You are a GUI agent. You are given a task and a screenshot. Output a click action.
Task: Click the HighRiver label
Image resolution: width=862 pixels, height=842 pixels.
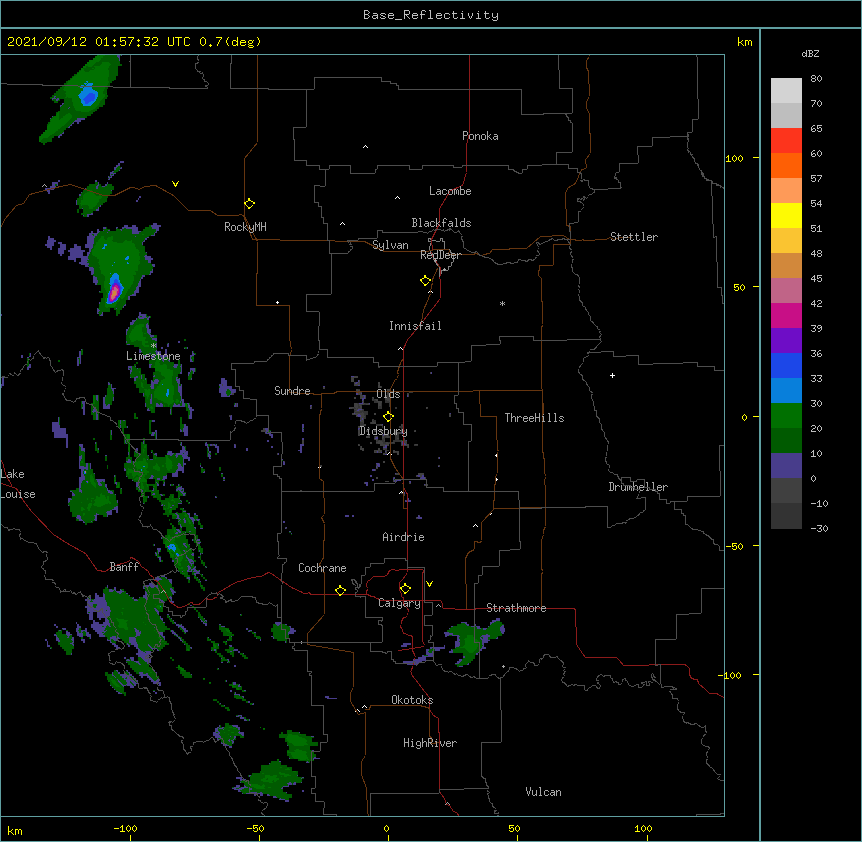click(x=430, y=743)
